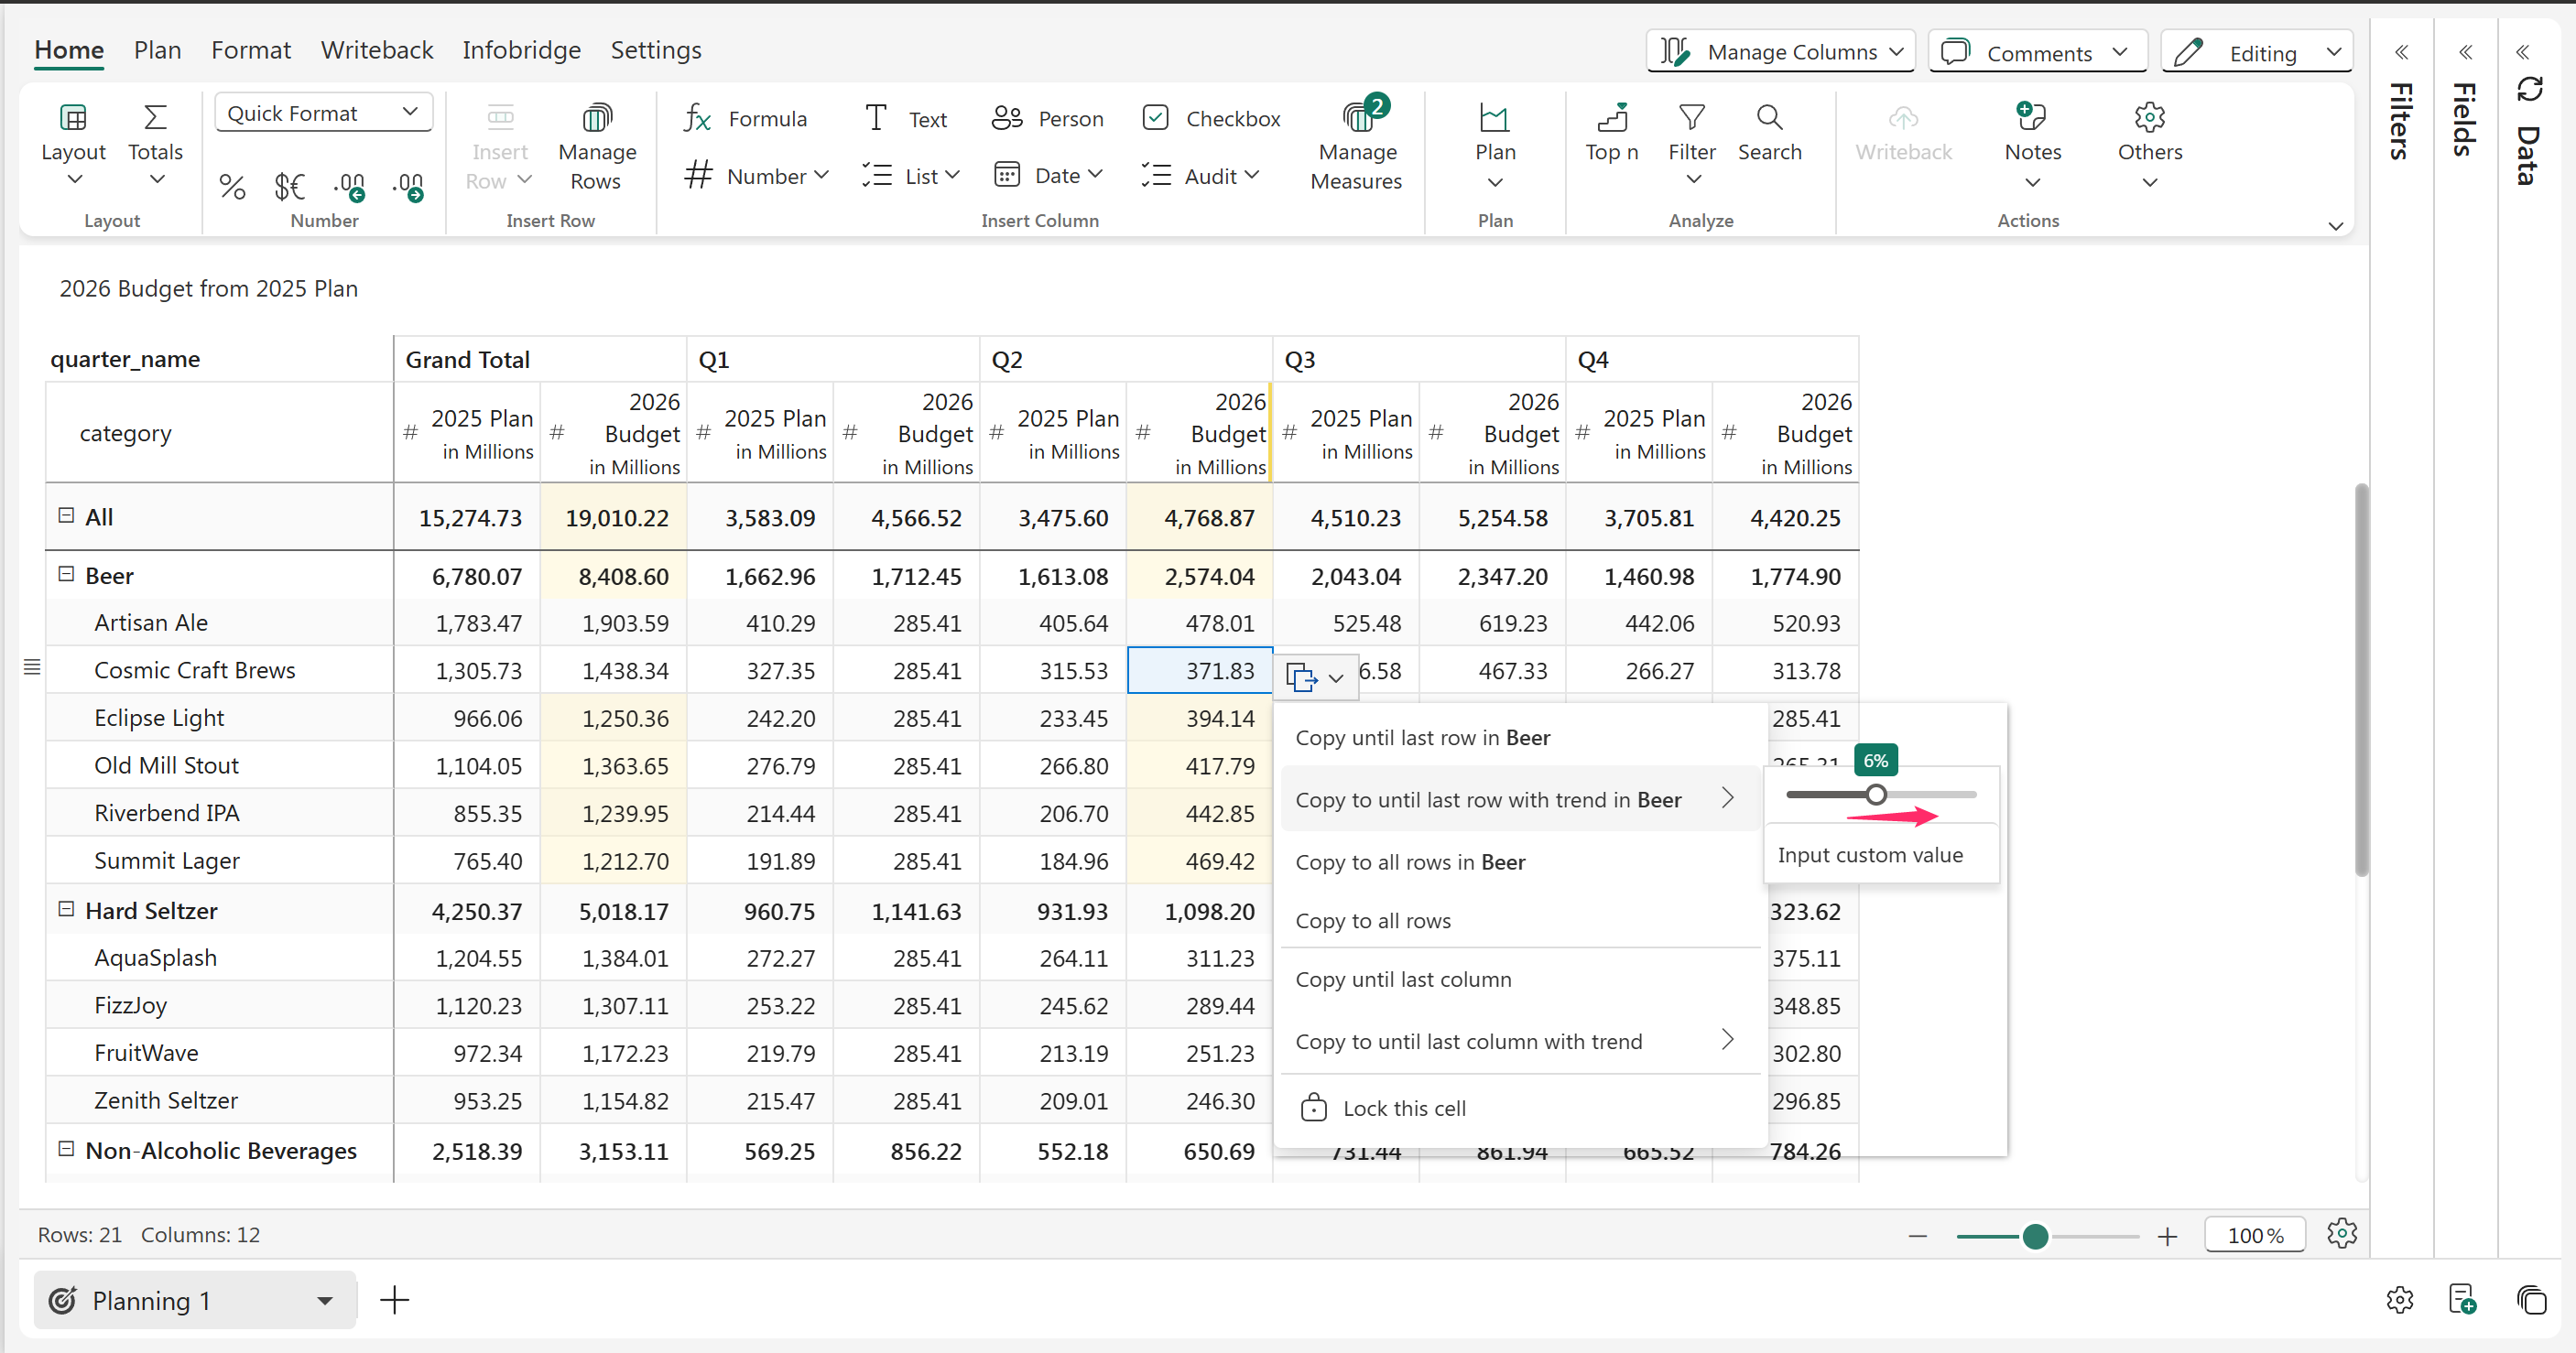Select Copy to all rows in Beer

click(1410, 862)
